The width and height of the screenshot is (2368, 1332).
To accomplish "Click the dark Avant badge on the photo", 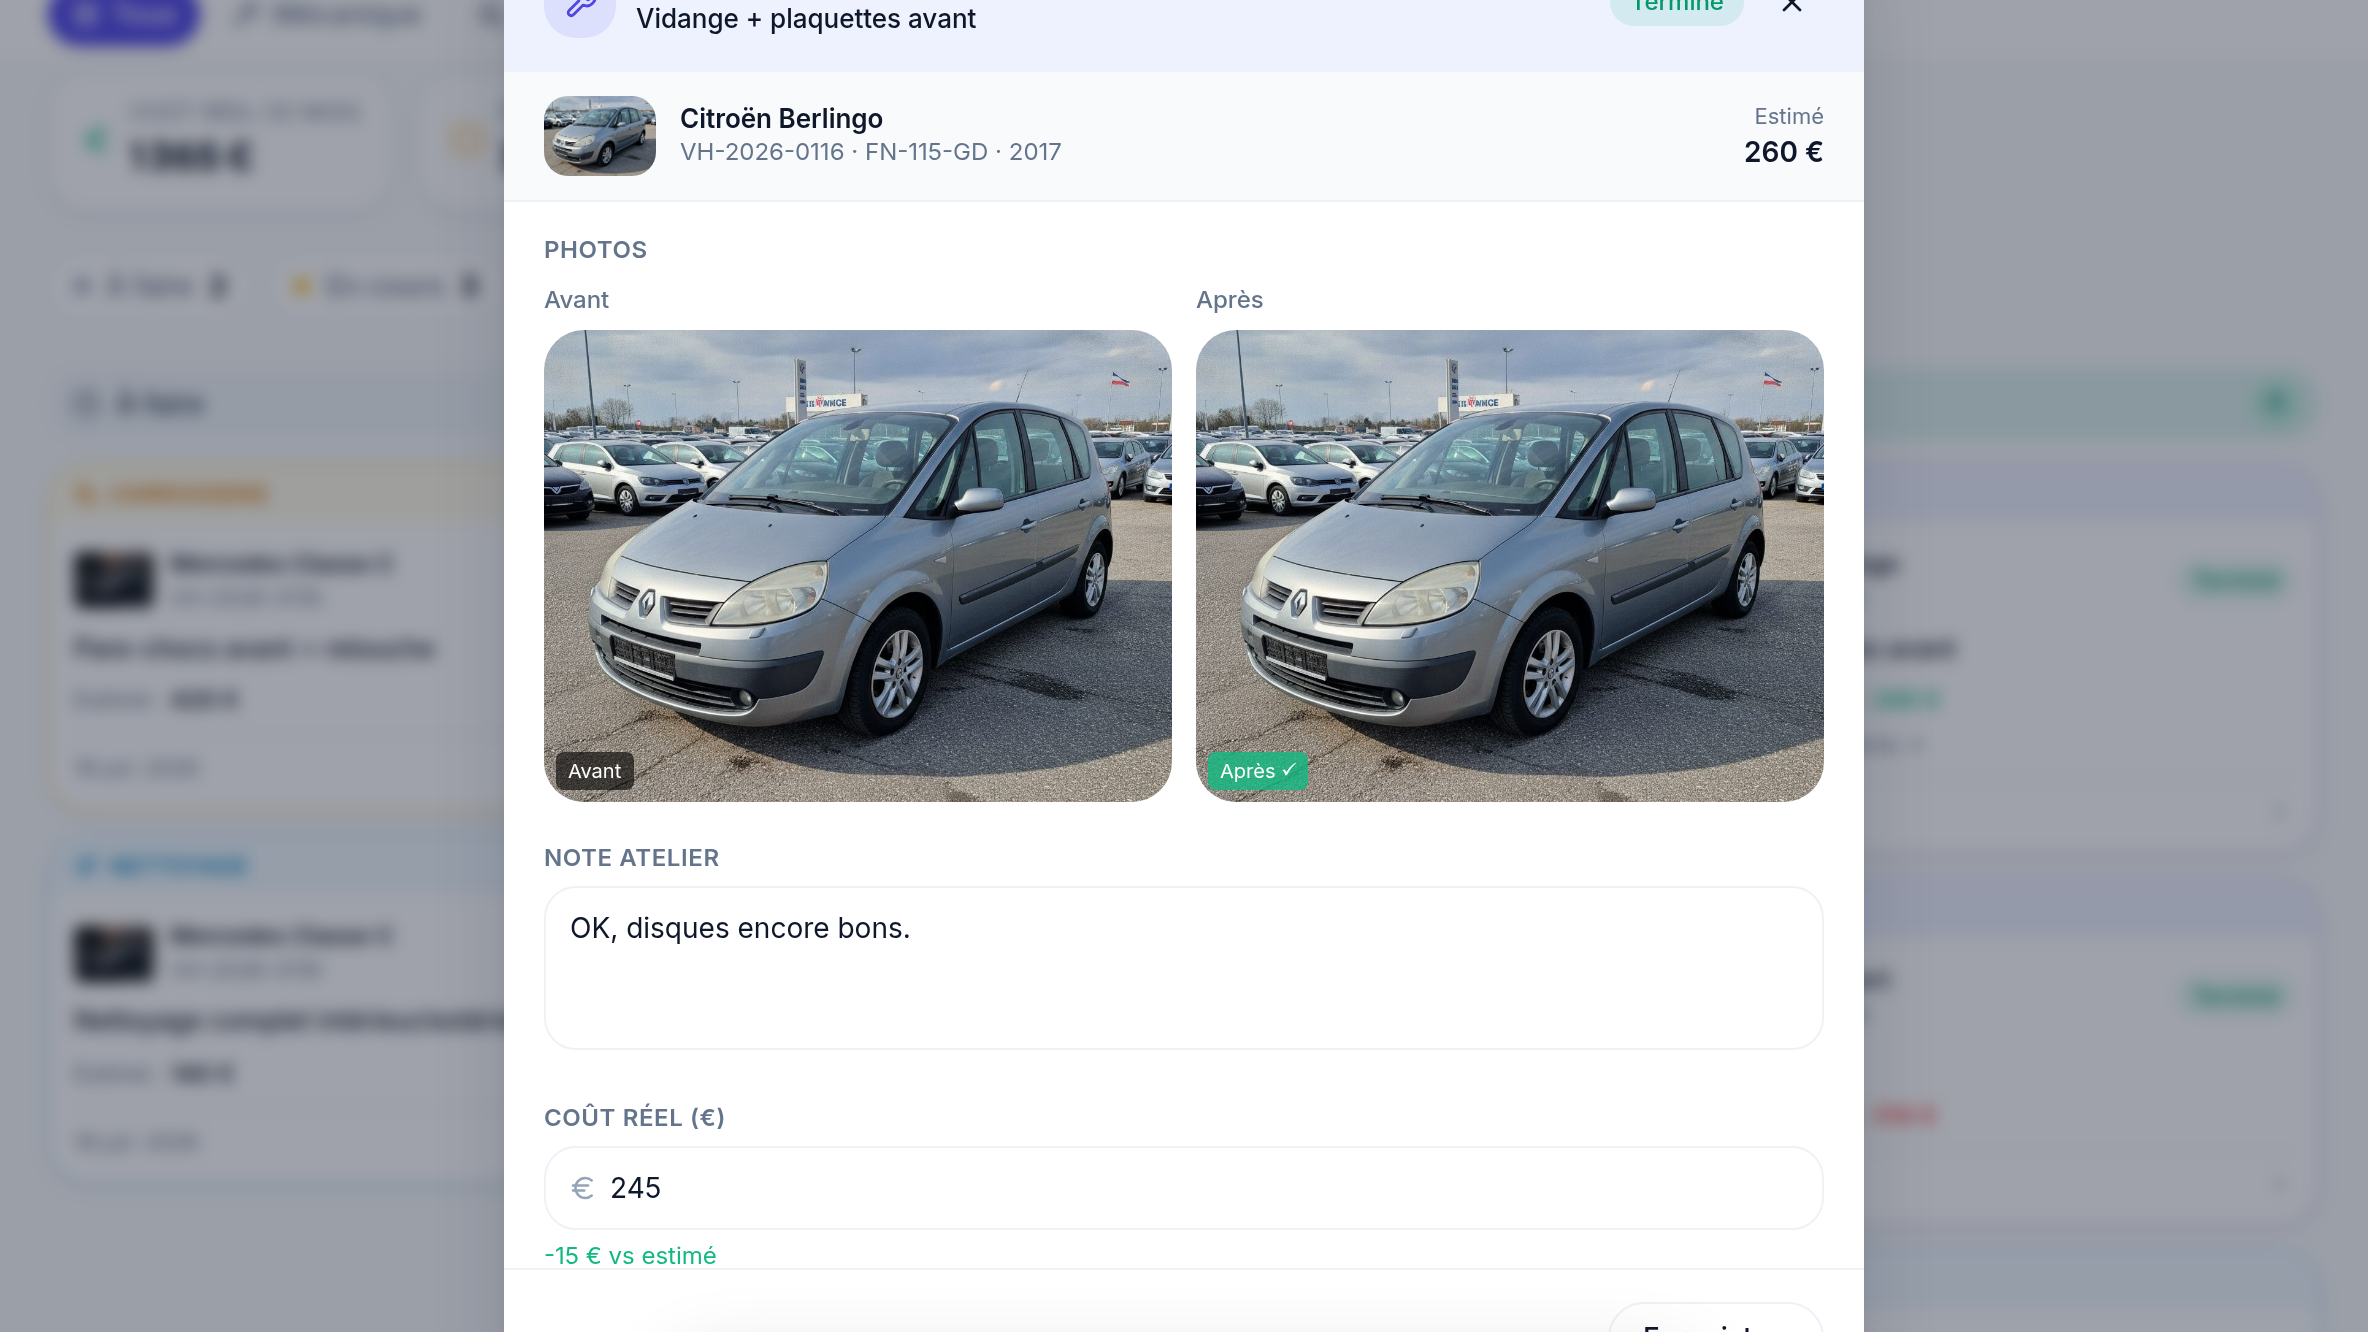I will point(595,771).
